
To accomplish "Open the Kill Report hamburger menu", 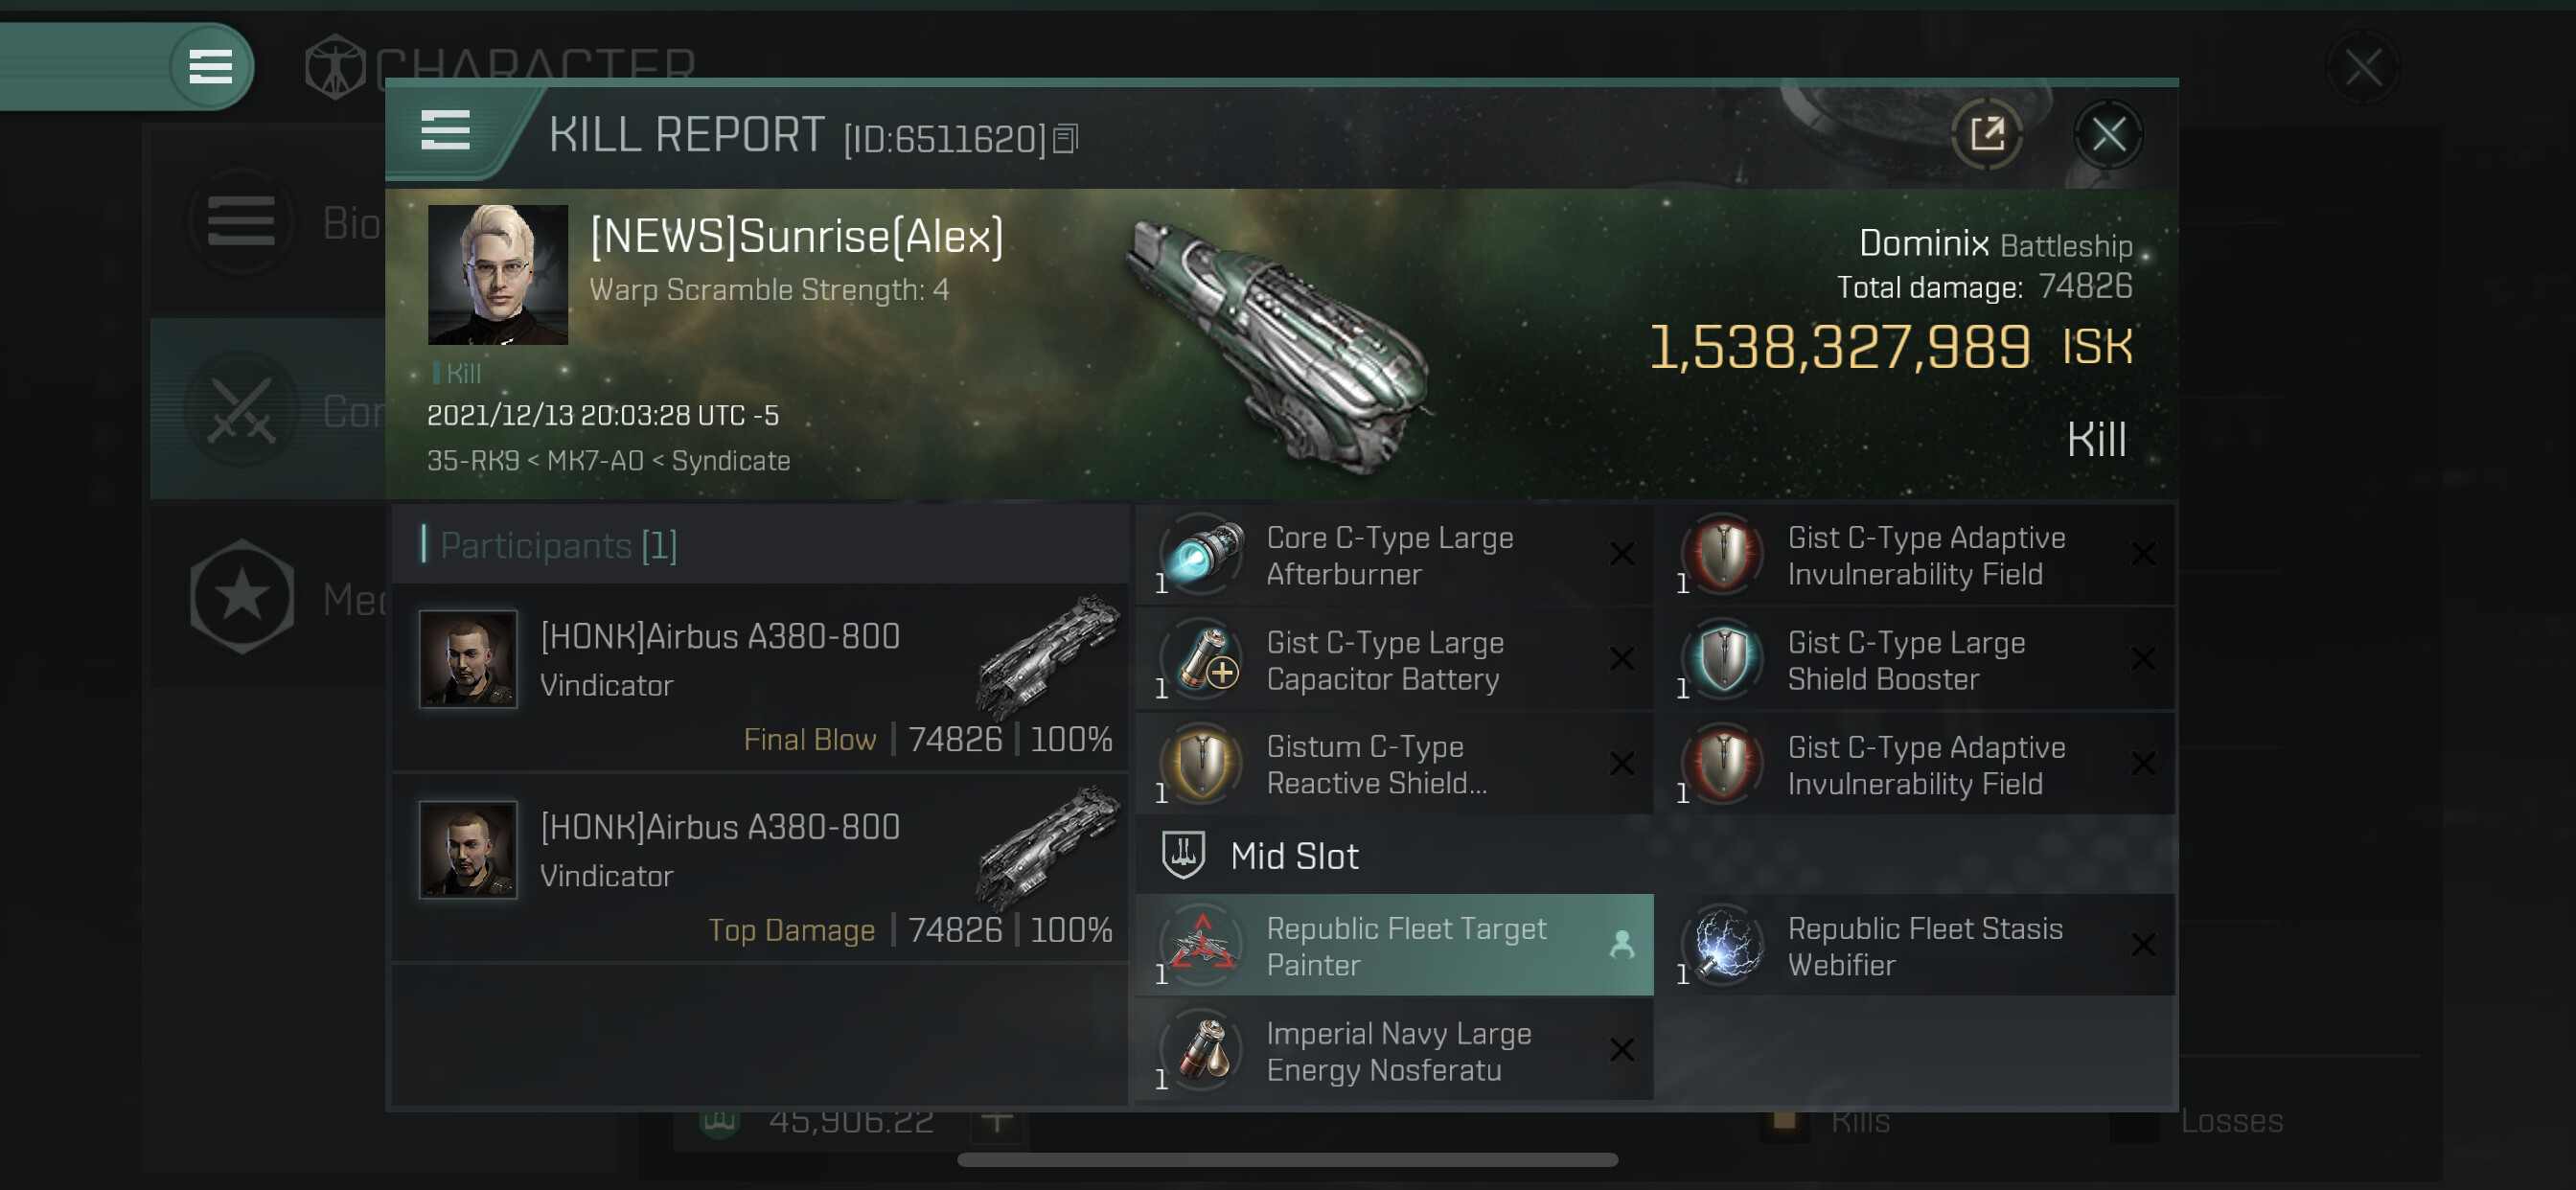I will [445, 131].
